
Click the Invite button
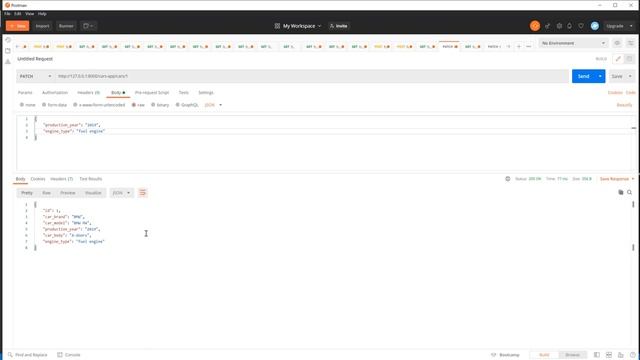[338, 26]
